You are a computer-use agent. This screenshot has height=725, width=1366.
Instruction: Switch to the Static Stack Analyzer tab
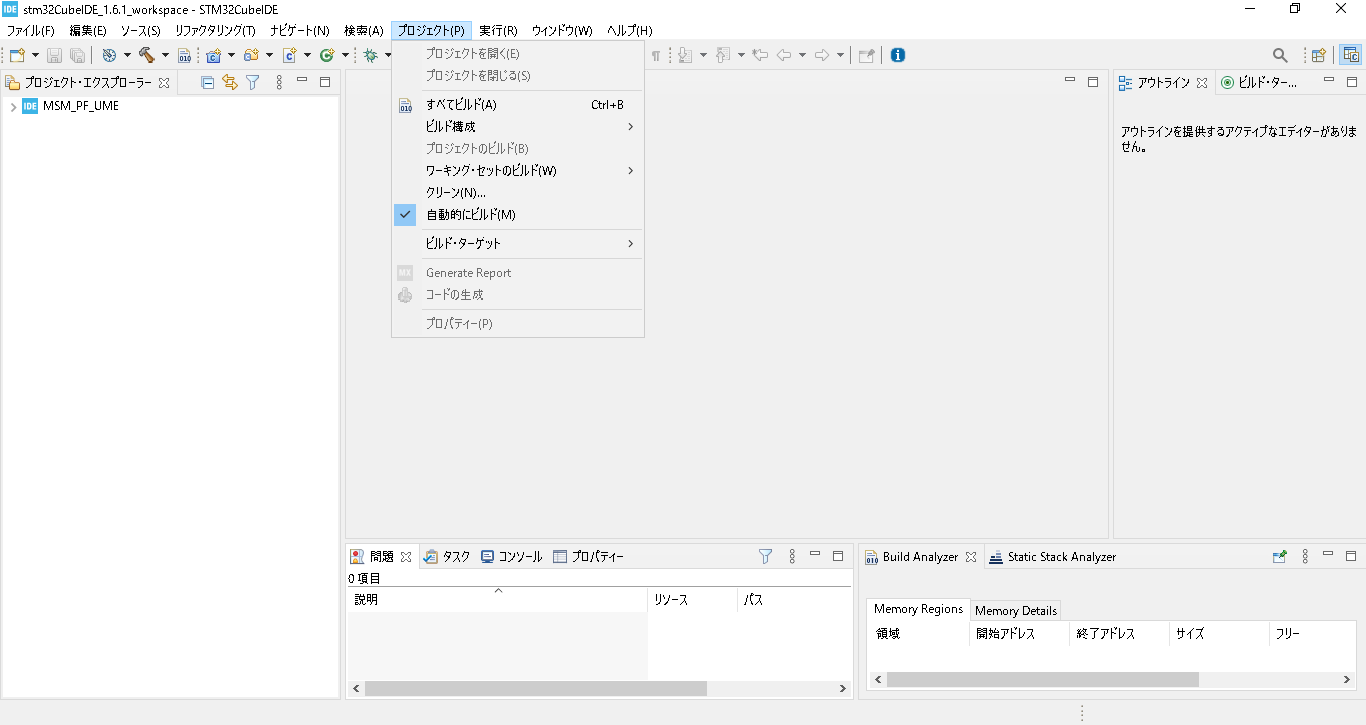[1053, 557]
